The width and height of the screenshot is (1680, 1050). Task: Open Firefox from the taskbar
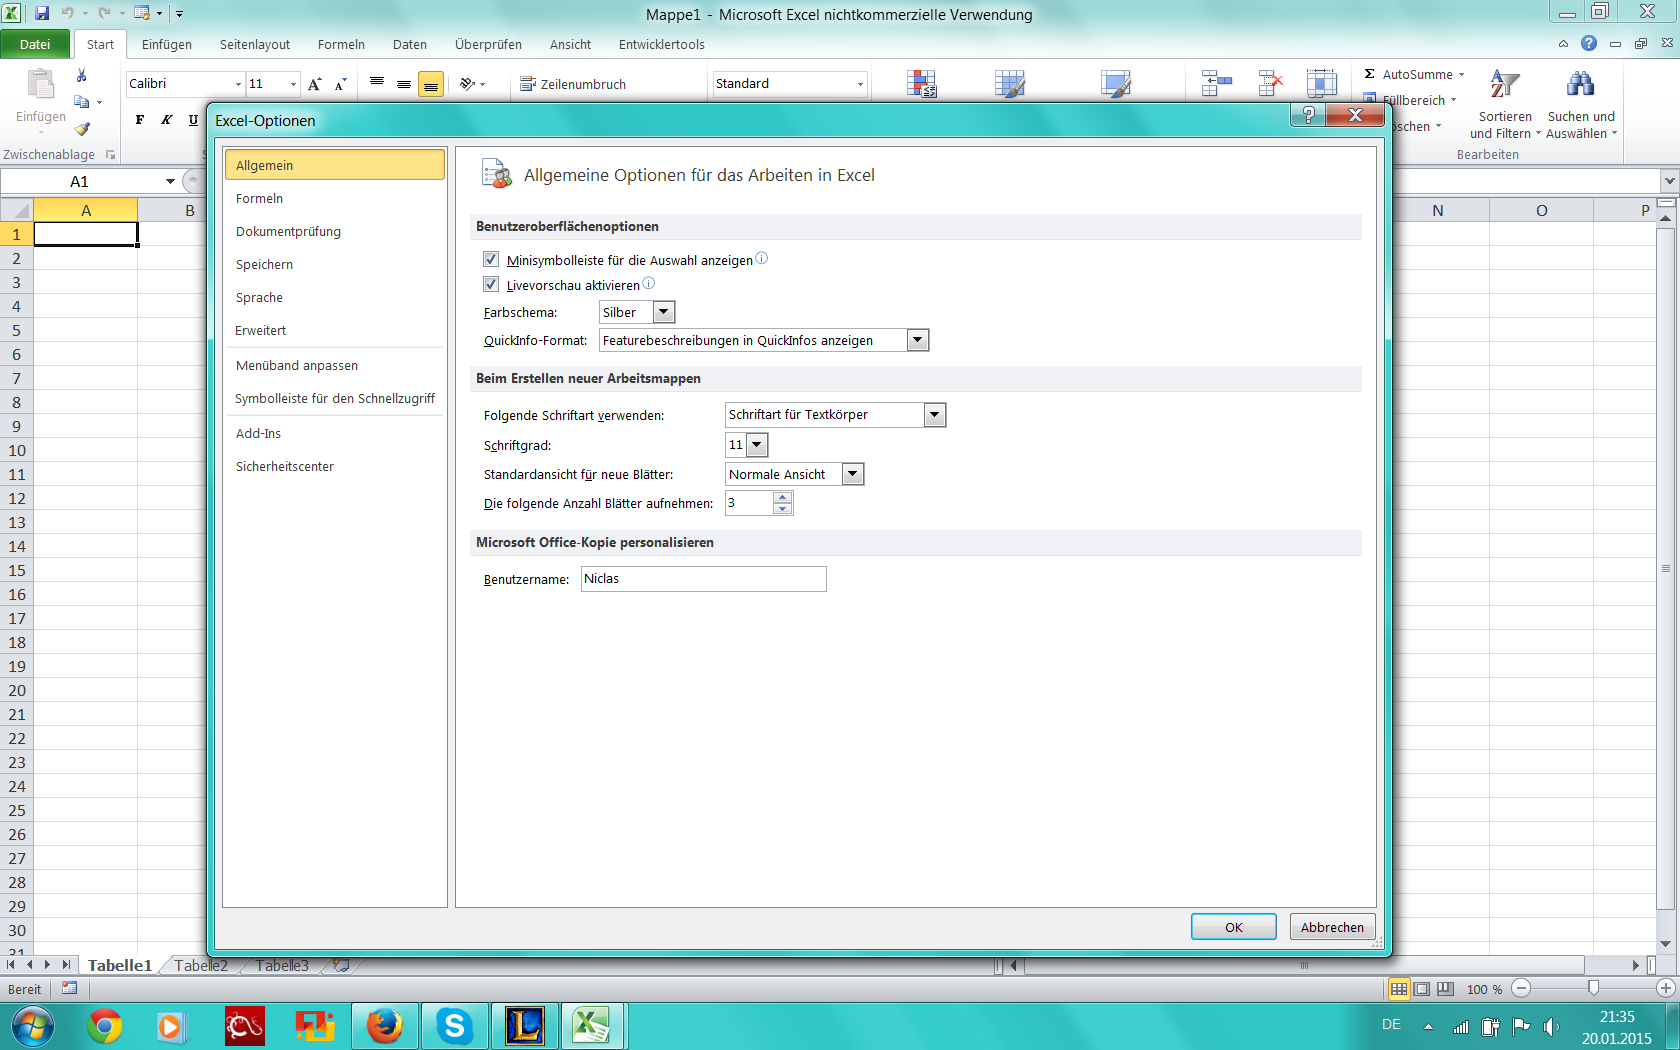384,1026
